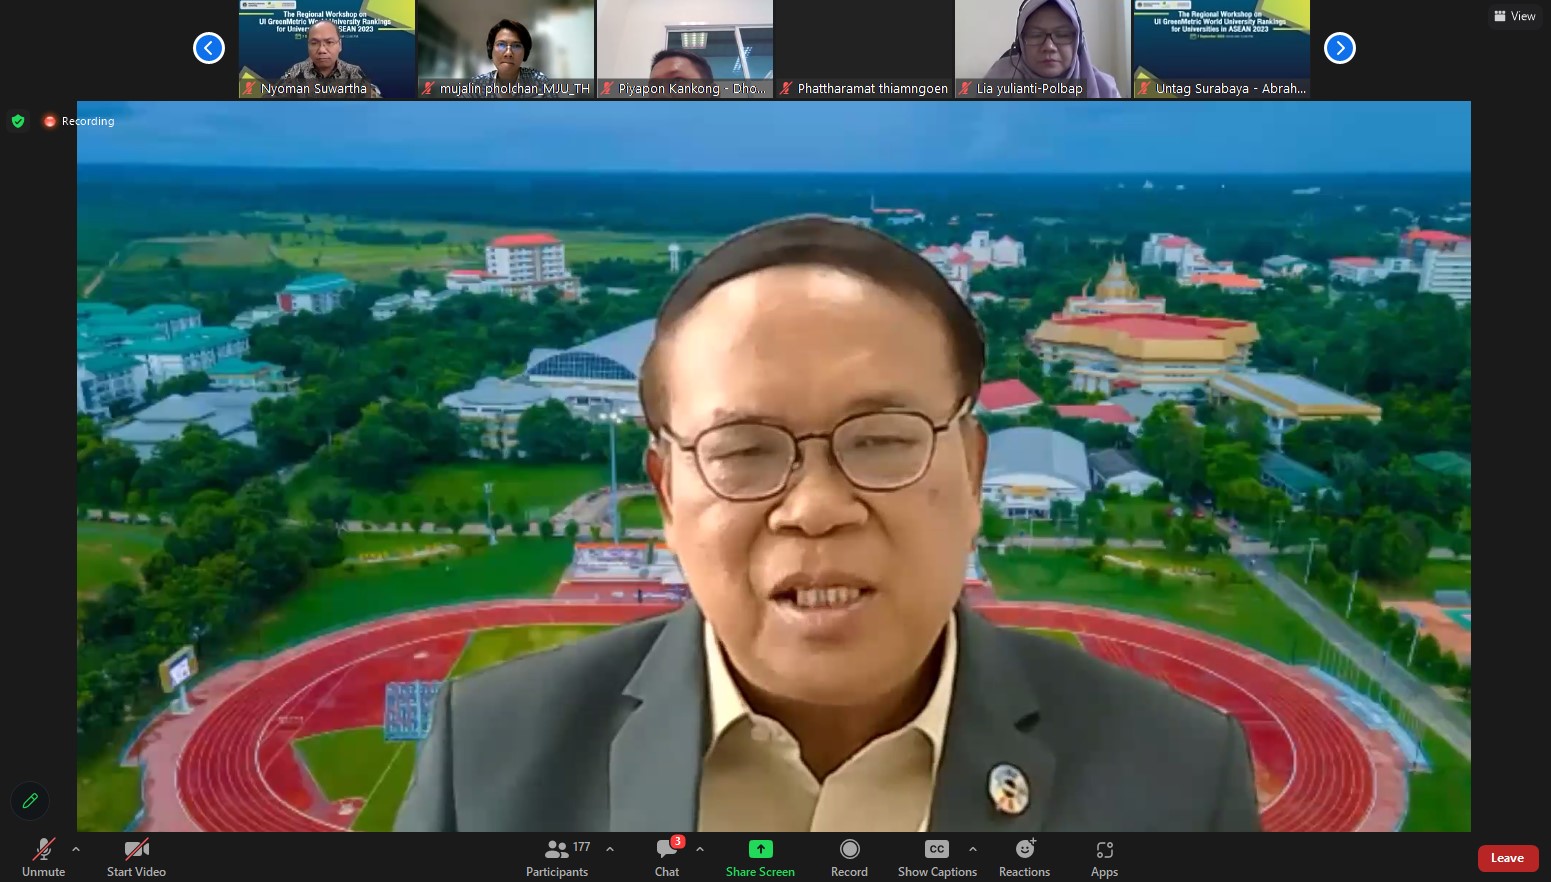Open the Participants panel icon
1551x882 pixels.
(557, 850)
